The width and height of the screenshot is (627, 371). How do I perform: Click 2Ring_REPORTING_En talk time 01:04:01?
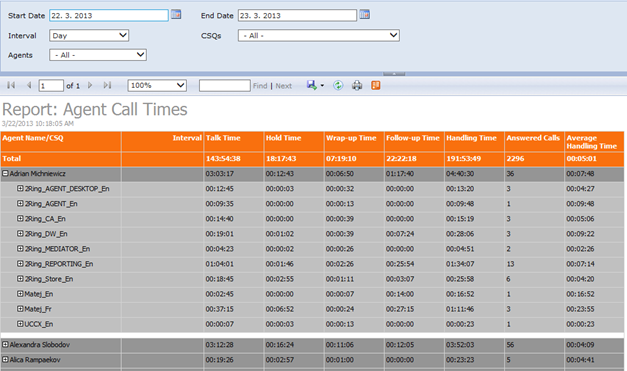point(220,264)
